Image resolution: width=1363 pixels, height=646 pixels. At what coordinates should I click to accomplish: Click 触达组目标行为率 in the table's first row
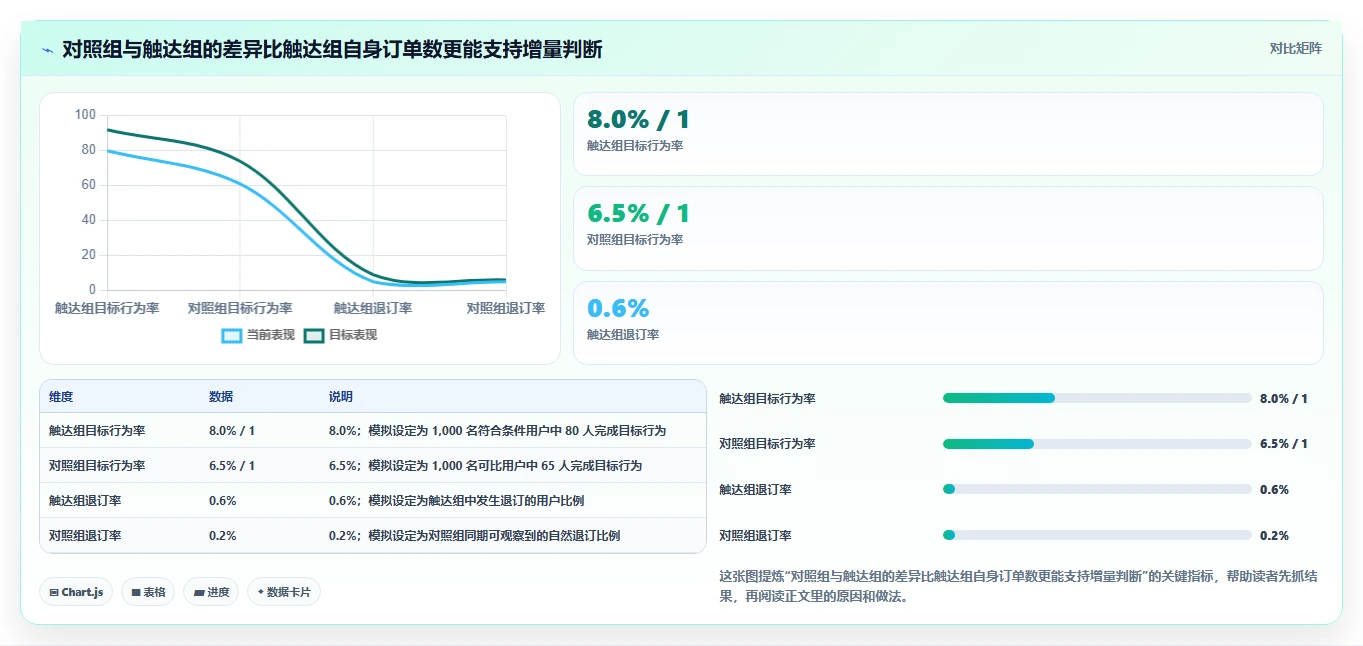[x=97, y=431]
